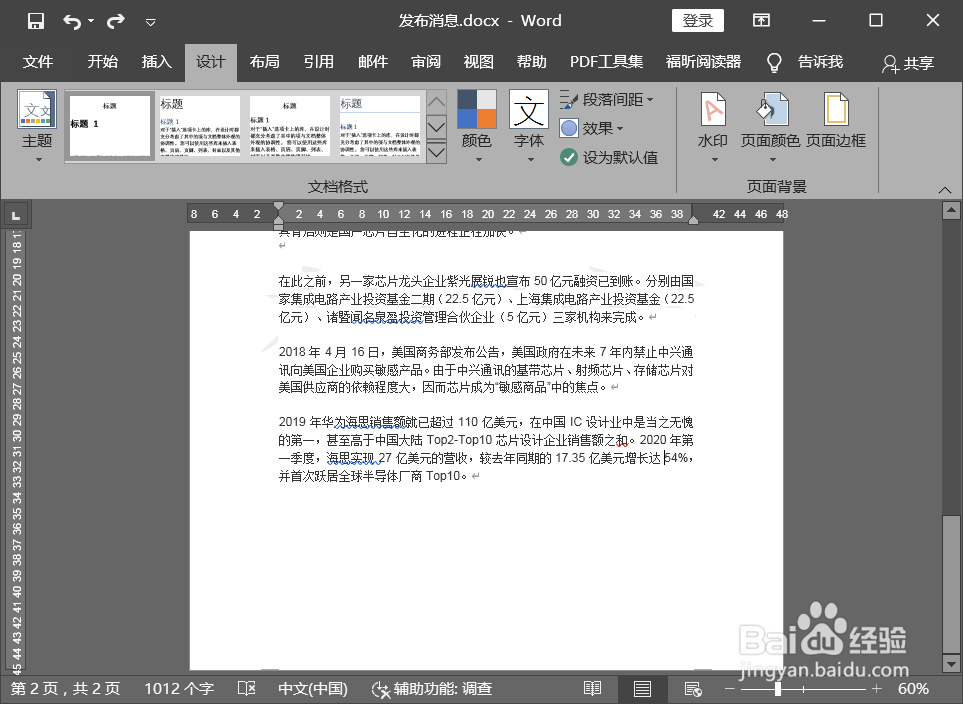
Task: Click the tab stop selector at ruler corner
Action: coord(16,216)
